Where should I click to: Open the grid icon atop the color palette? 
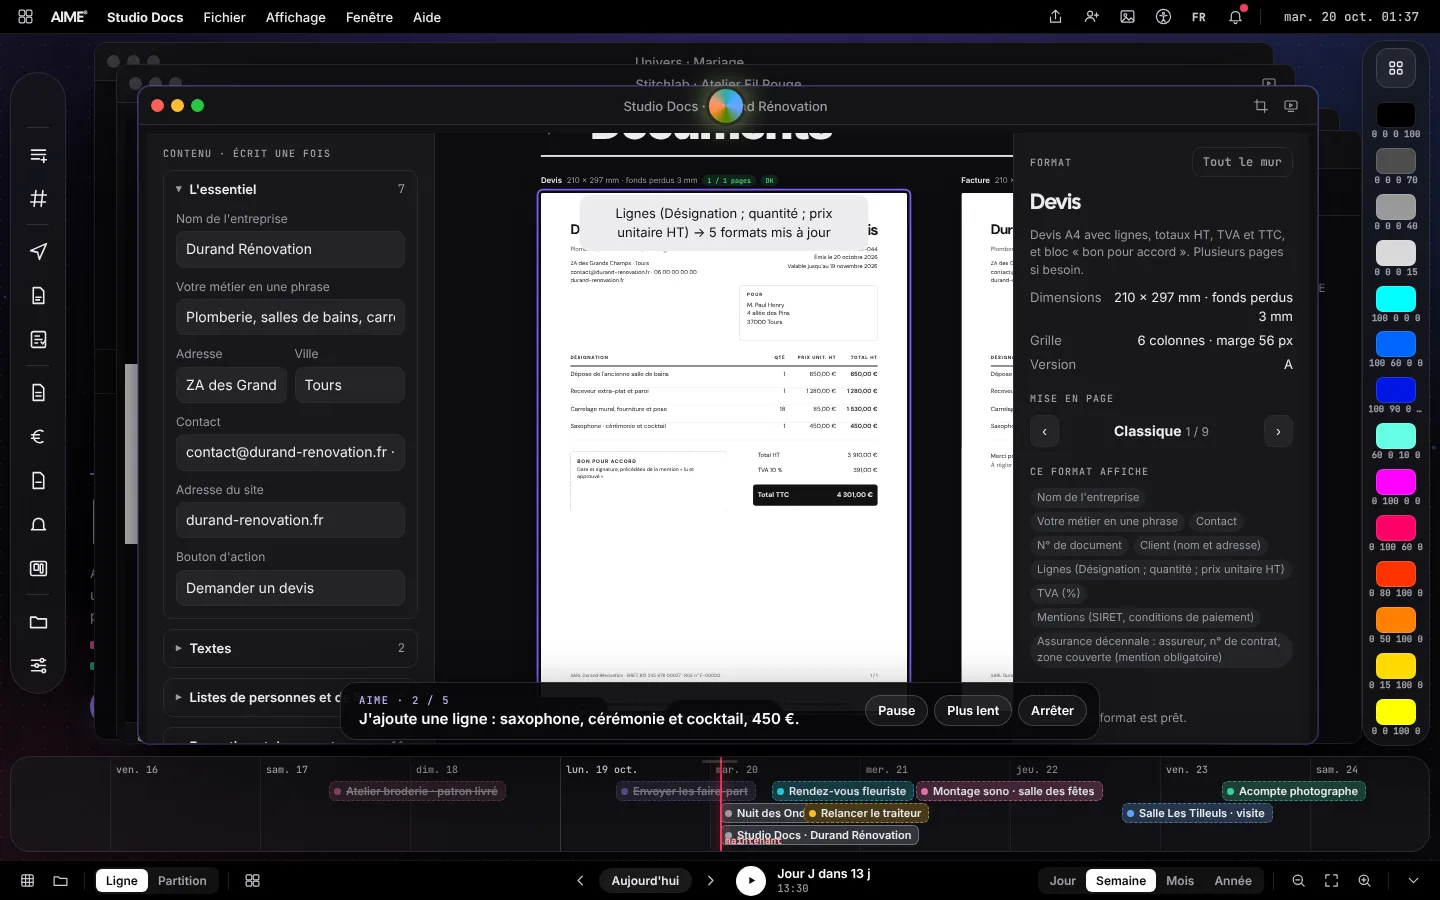(x=1396, y=68)
